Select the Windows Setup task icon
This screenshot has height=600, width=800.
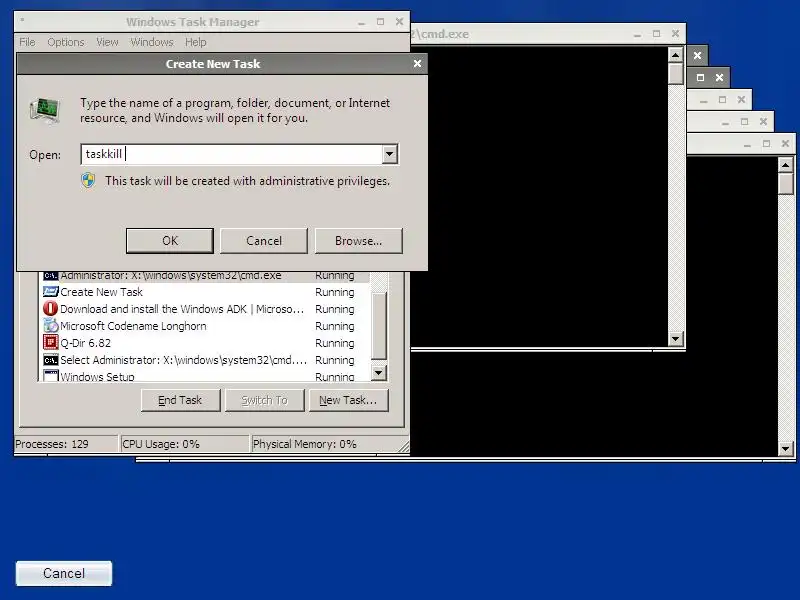51,376
